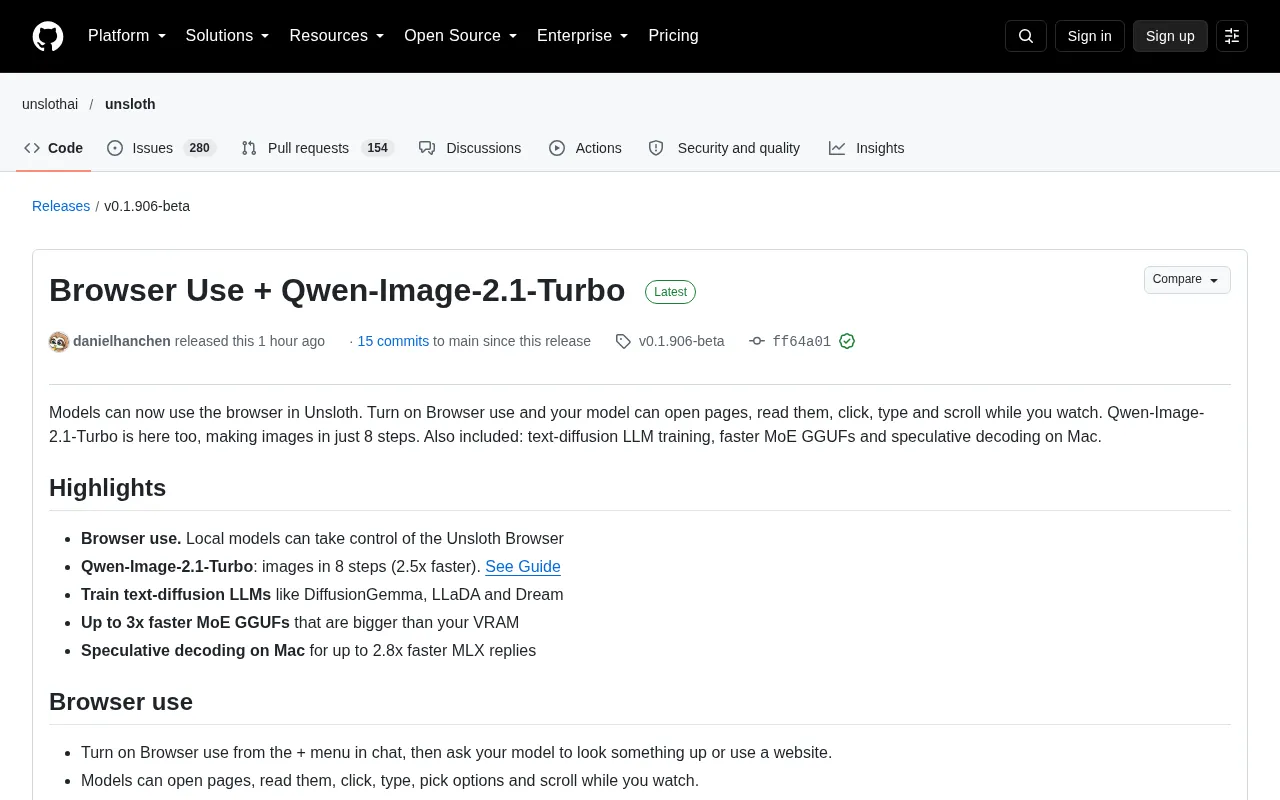The image size is (1280, 800).
Task: Expand the Solutions menu
Action: tap(227, 36)
